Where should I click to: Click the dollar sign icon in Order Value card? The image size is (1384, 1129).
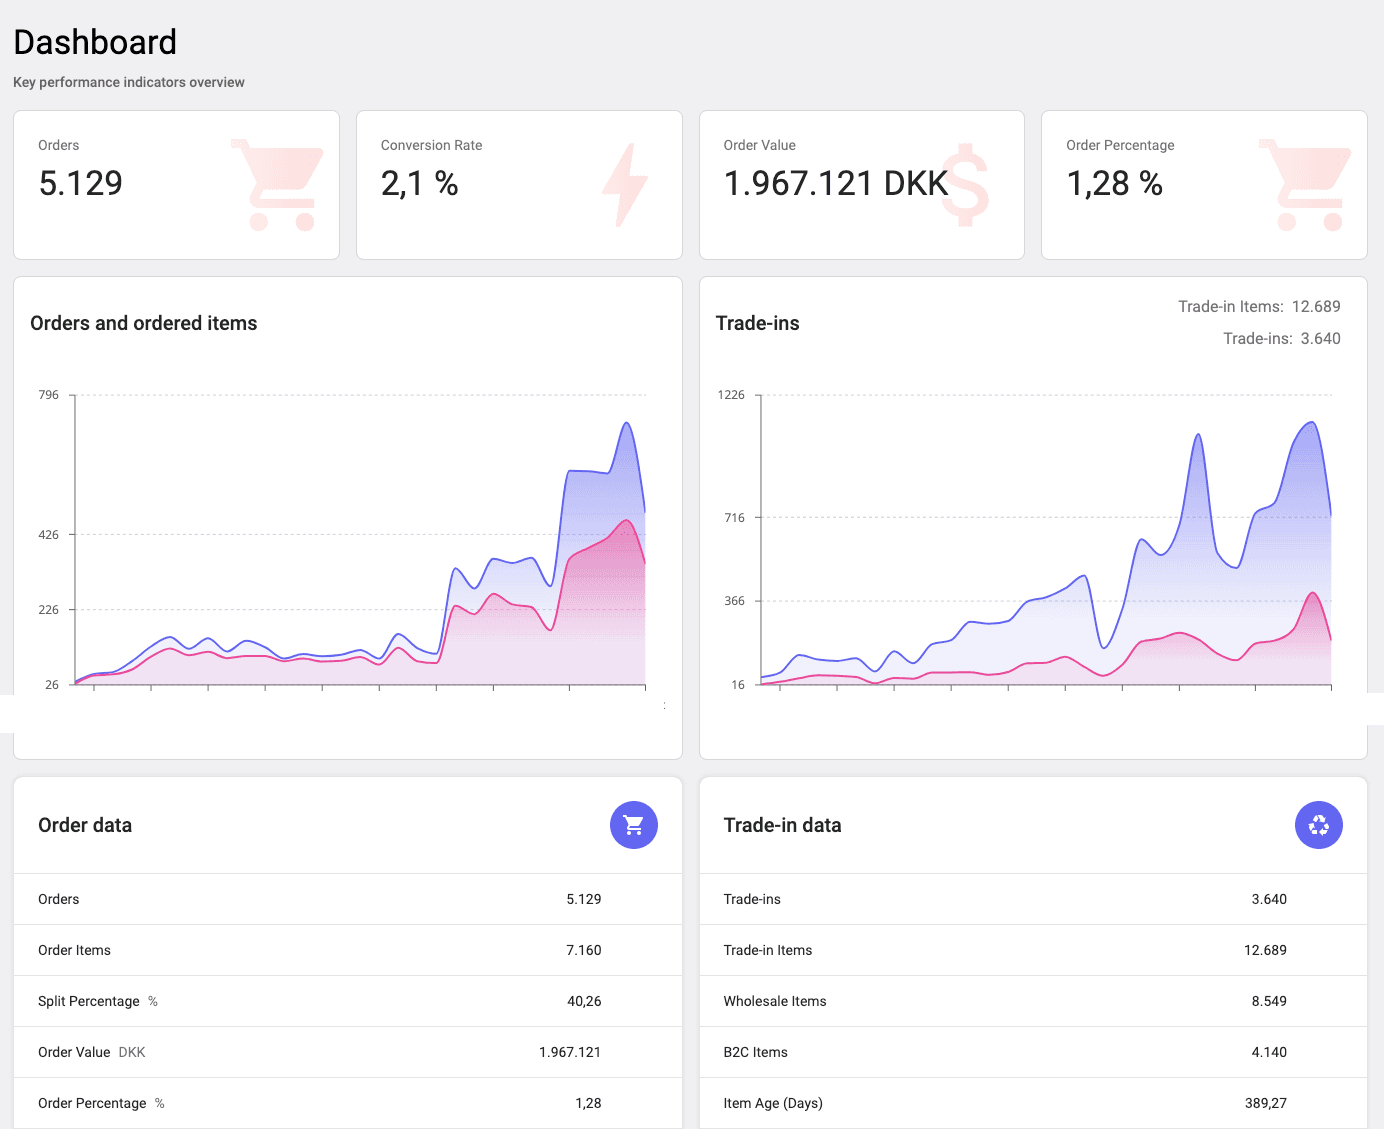pyautogui.click(x=965, y=185)
